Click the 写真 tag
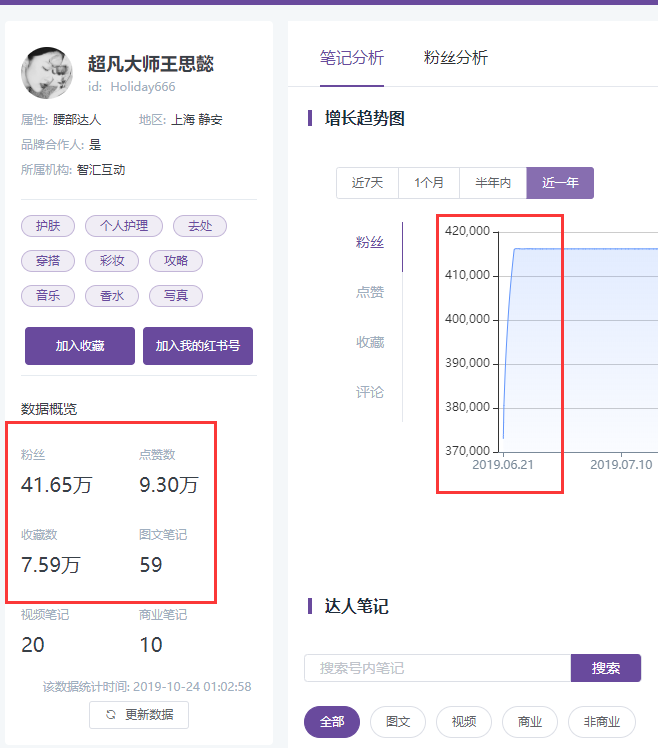The height and width of the screenshot is (748, 658). point(176,296)
